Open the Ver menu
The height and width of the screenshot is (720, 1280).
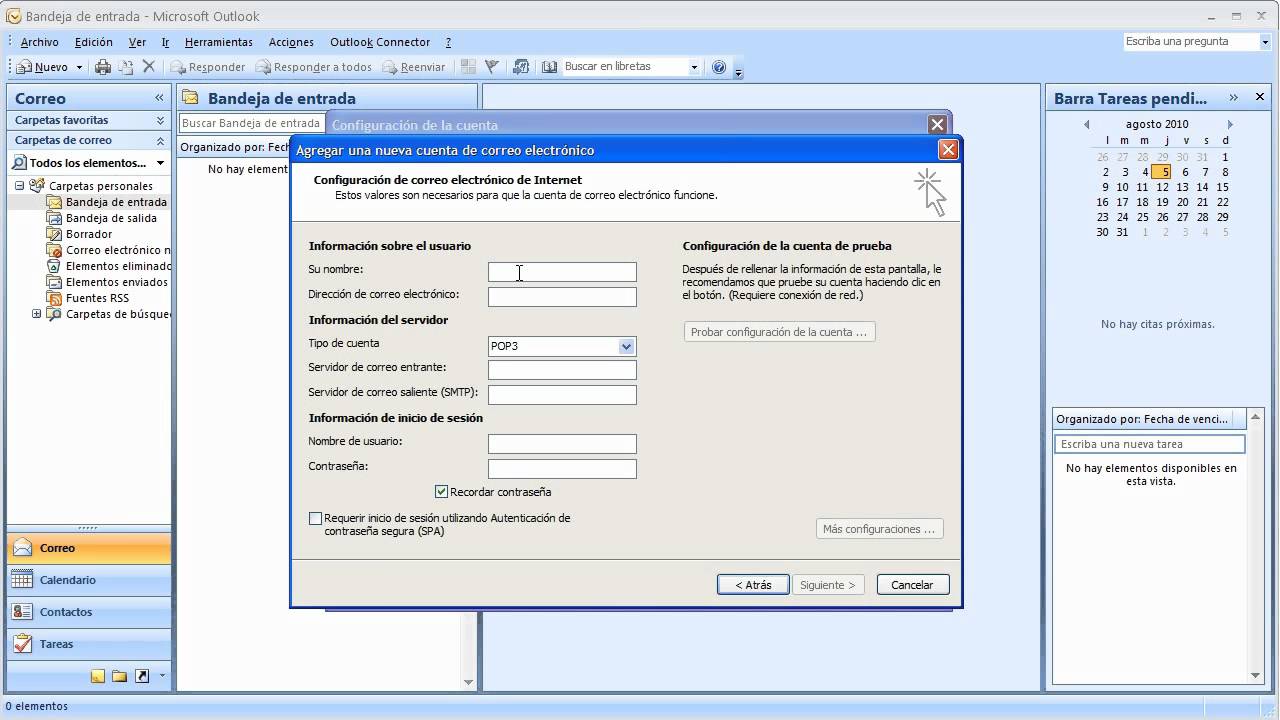pyautogui.click(x=137, y=42)
